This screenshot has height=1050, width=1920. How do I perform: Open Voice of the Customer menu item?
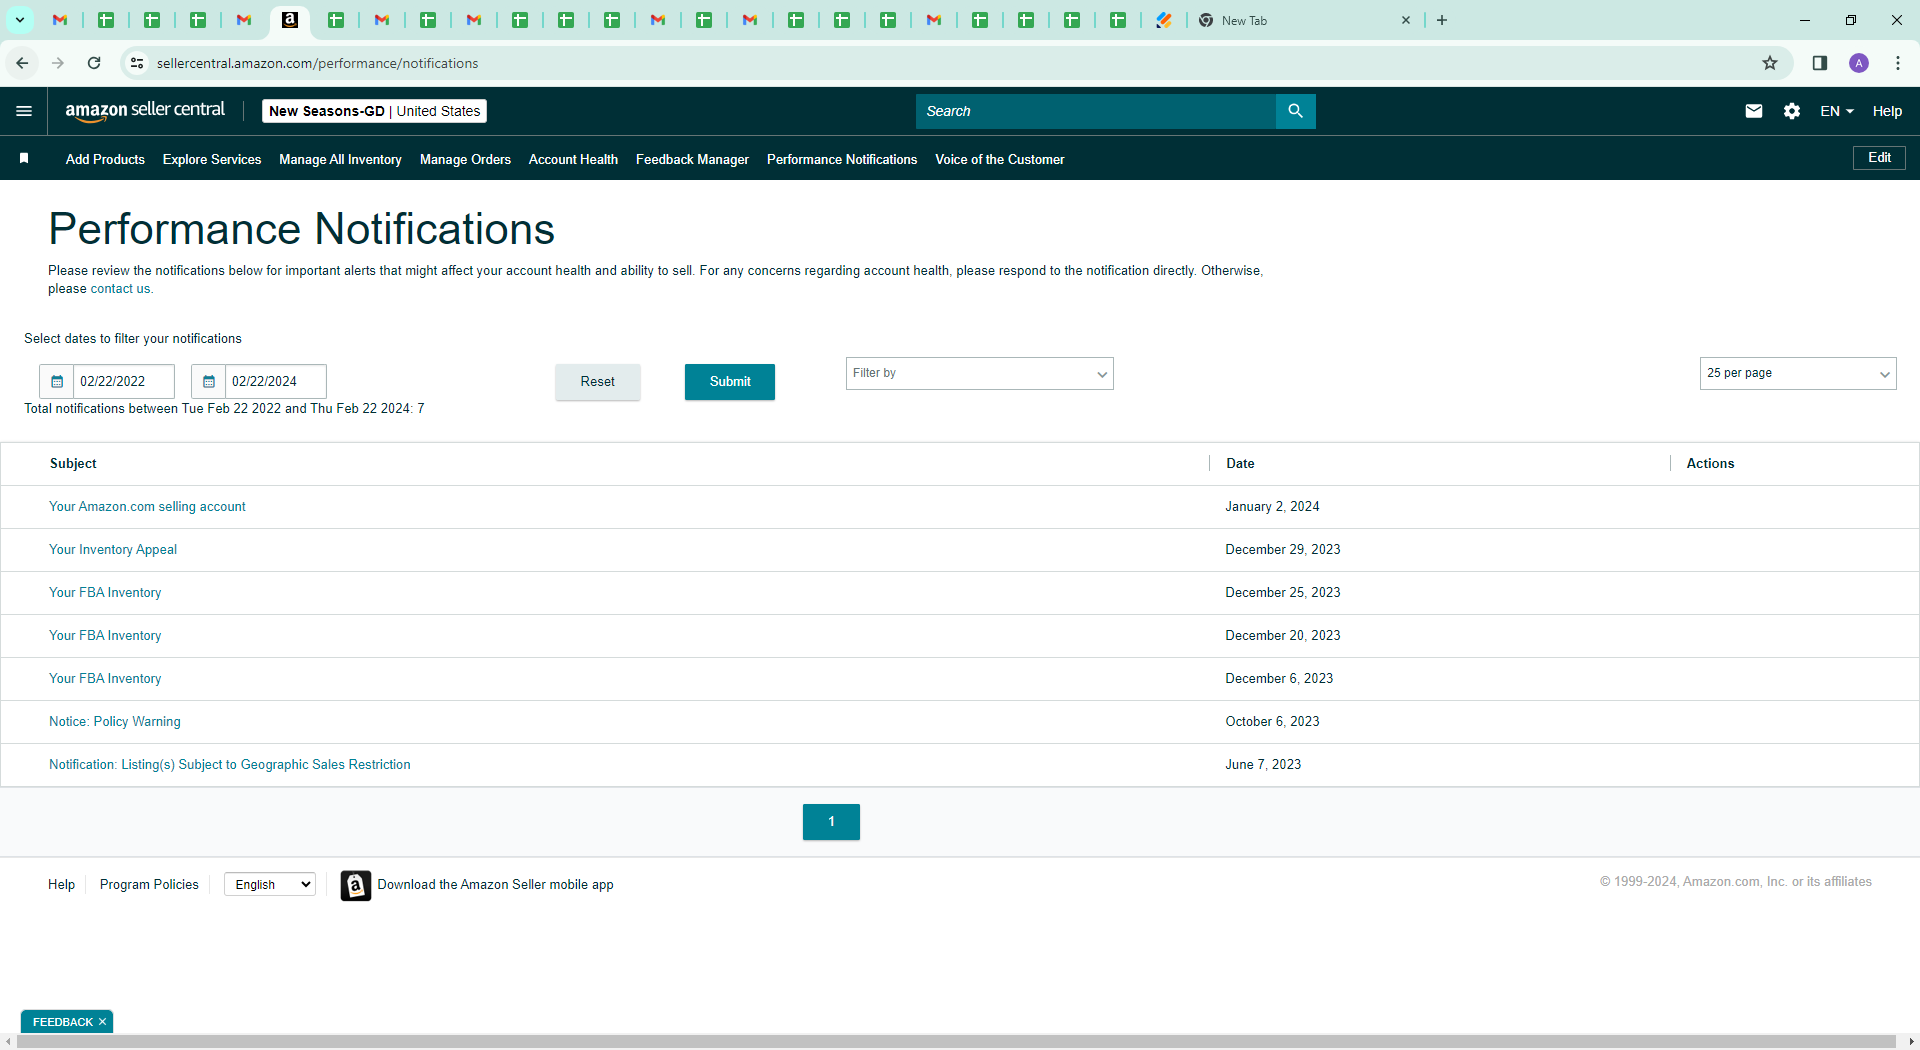pos(1000,159)
